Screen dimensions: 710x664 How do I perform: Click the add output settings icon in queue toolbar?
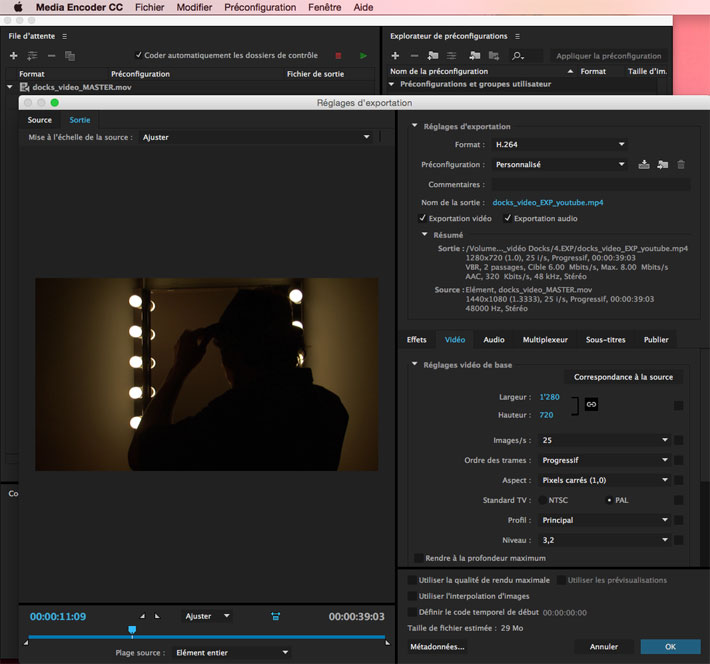click(x=32, y=56)
